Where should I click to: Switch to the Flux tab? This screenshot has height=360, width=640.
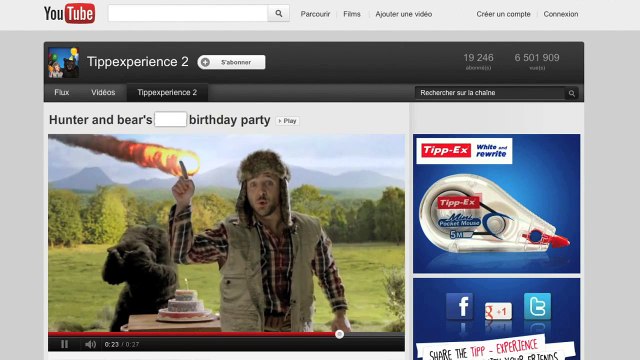62,93
